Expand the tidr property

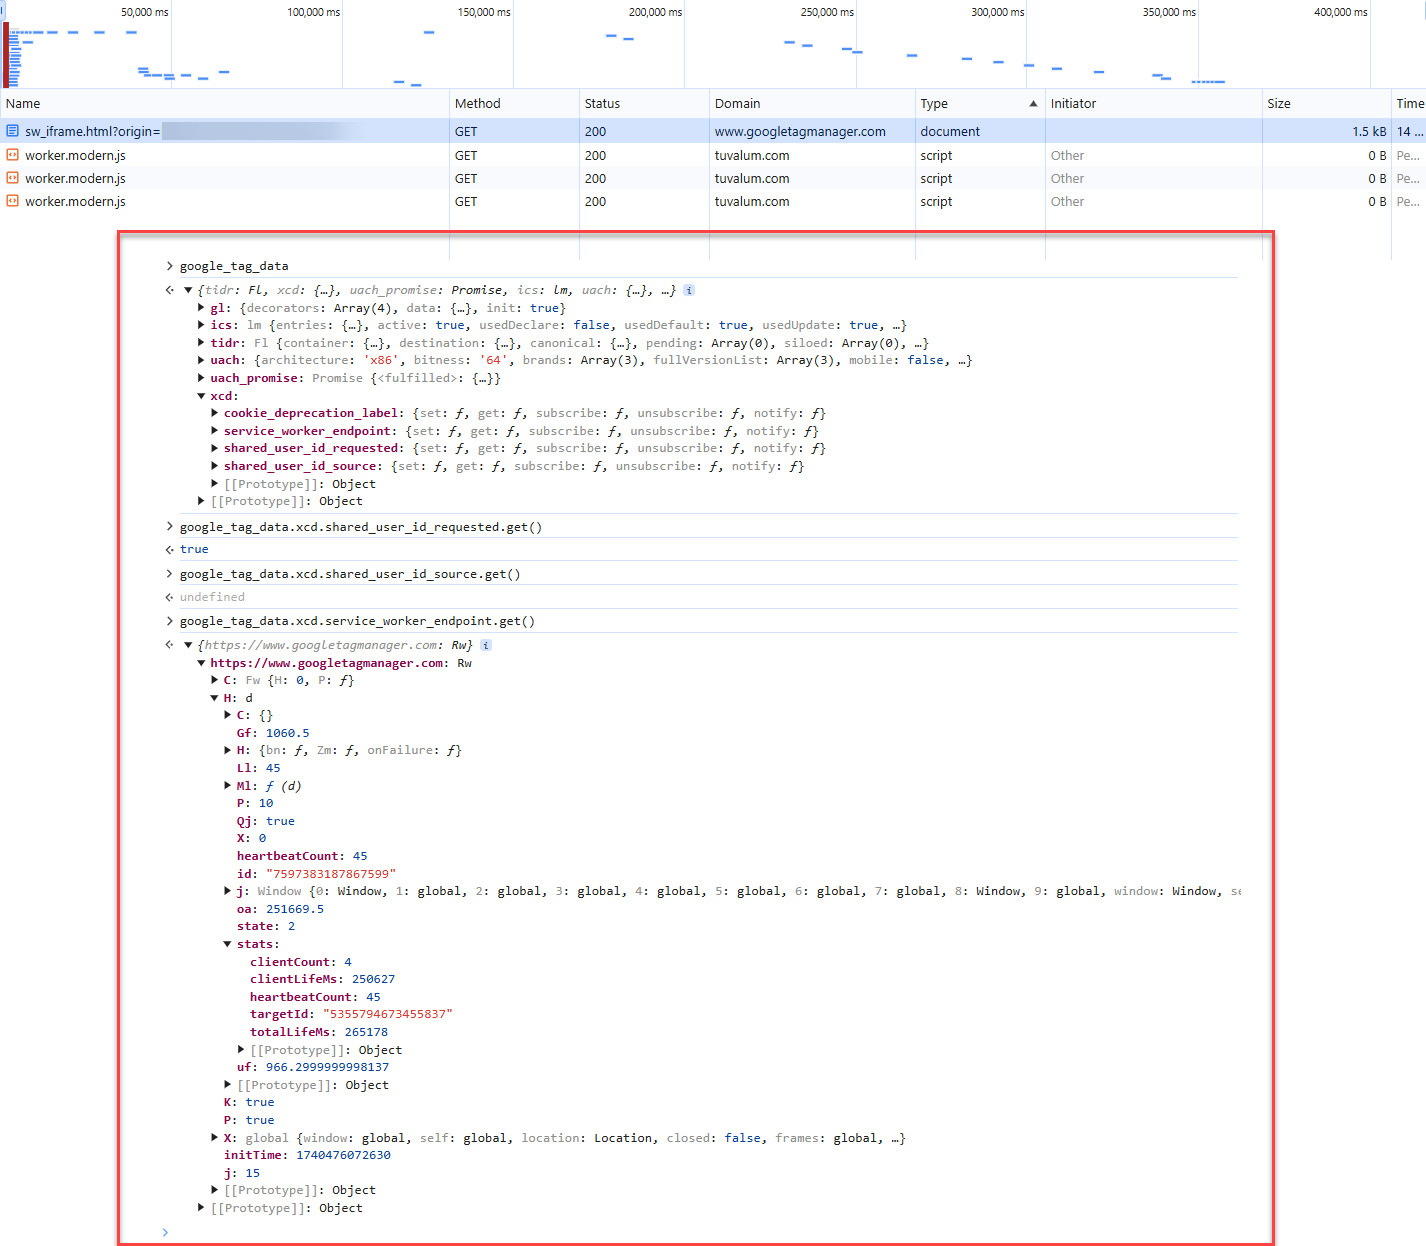[x=201, y=343]
